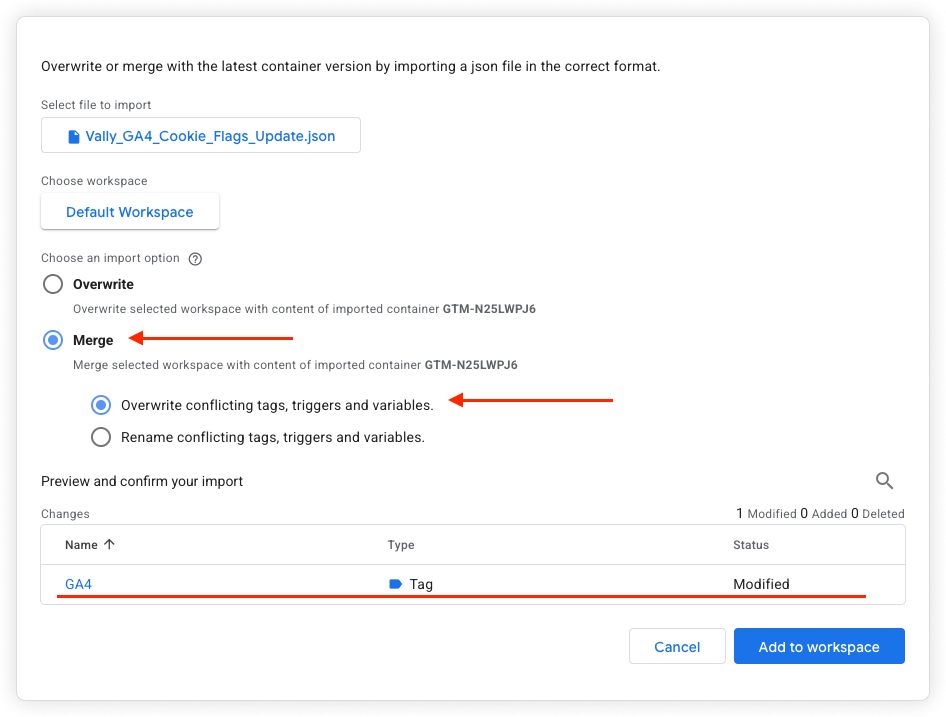Click the Preview and confirm your import heading

pyautogui.click(x=142, y=481)
